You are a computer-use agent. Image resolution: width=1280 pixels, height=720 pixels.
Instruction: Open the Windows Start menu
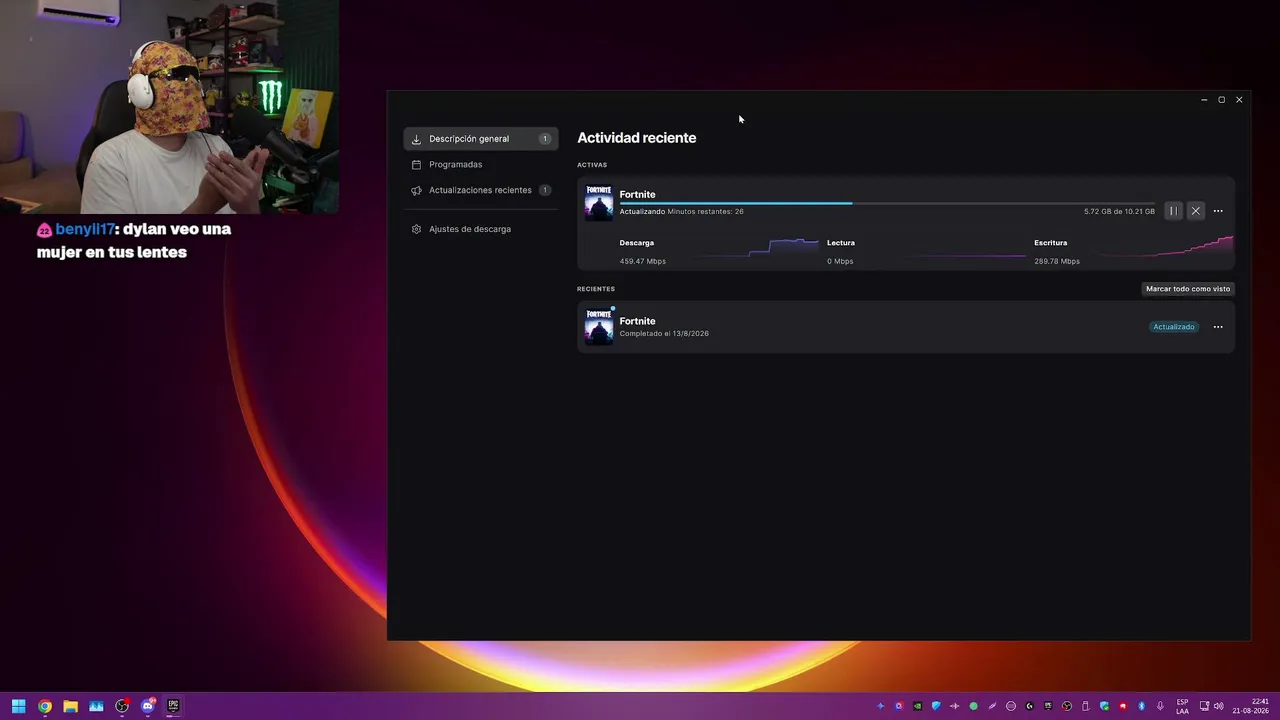(x=18, y=706)
